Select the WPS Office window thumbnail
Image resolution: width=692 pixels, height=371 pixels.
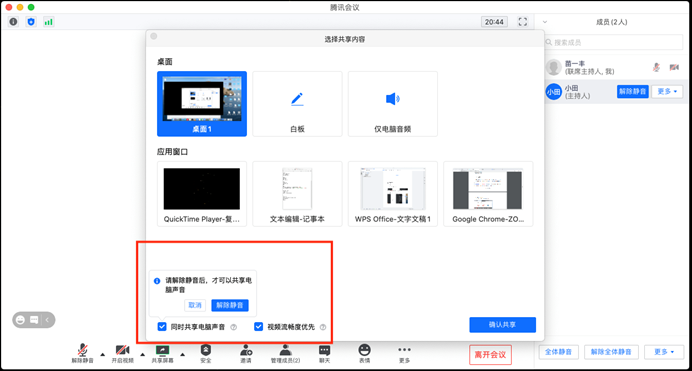click(x=392, y=194)
